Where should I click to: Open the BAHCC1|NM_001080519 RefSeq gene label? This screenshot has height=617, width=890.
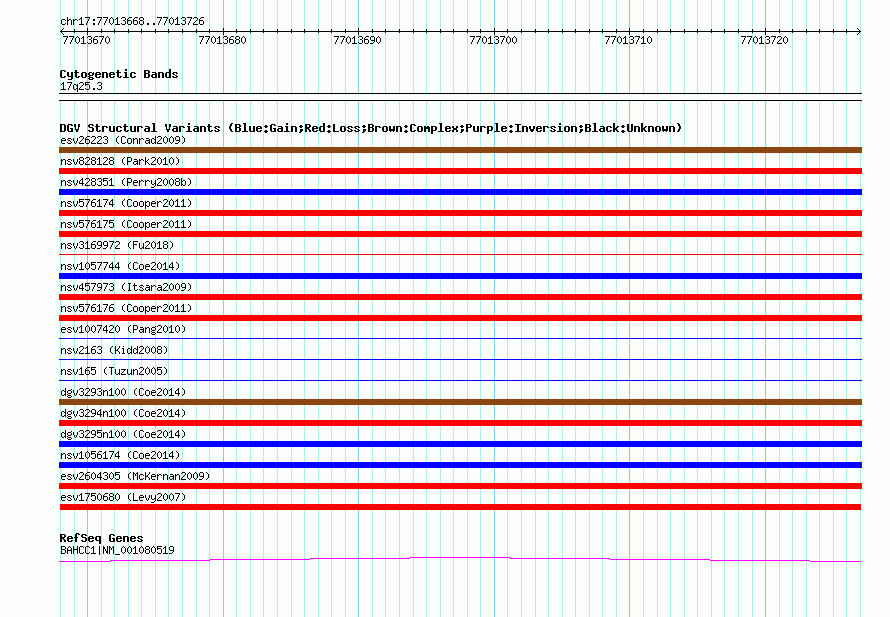click(117, 550)
